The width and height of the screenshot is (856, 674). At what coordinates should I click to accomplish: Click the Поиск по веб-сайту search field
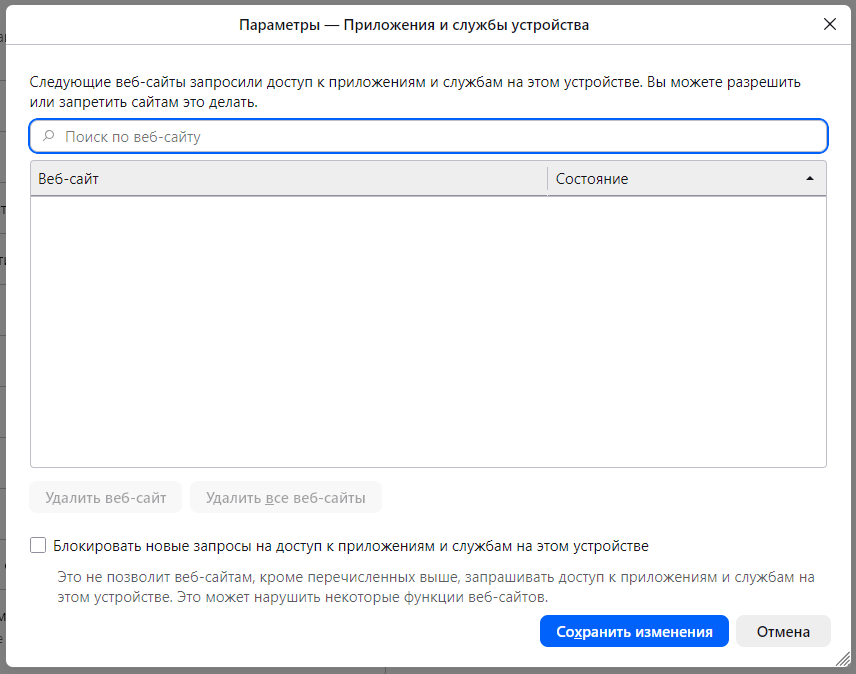(x=429, y=136)
